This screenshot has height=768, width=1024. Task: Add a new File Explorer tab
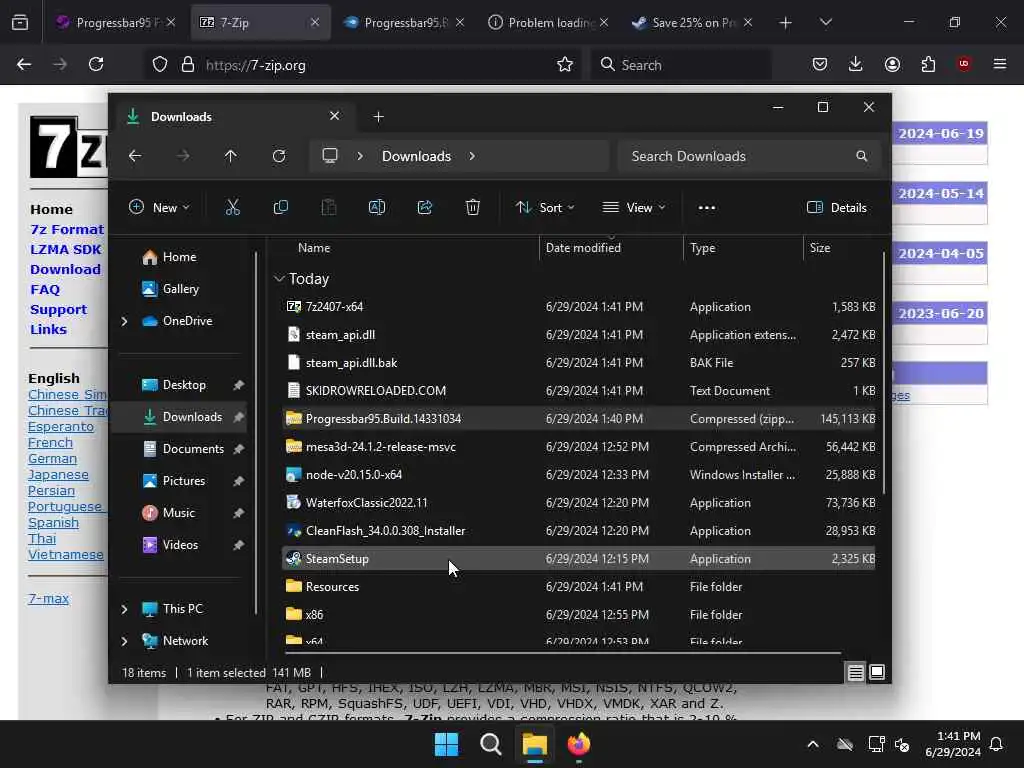(378, 116)
